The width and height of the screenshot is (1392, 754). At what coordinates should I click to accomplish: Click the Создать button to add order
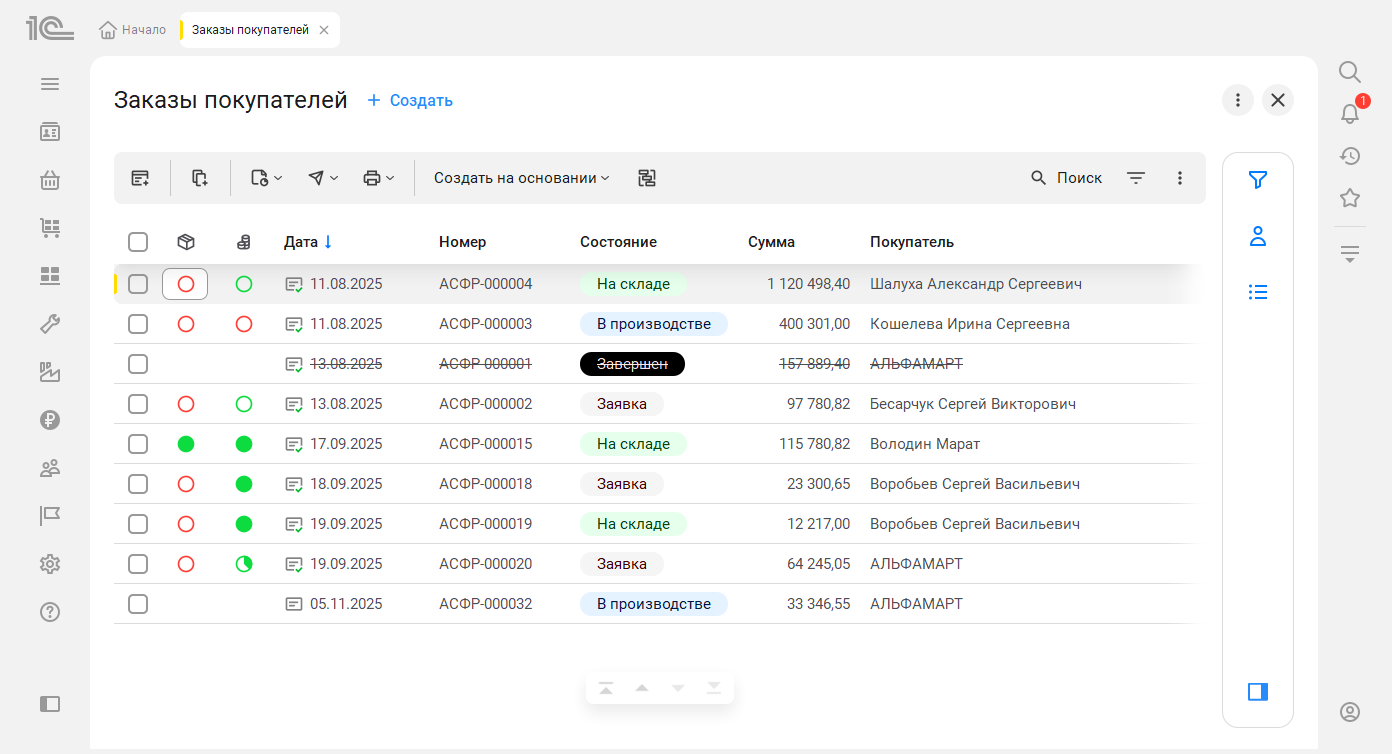pos(409,100)
